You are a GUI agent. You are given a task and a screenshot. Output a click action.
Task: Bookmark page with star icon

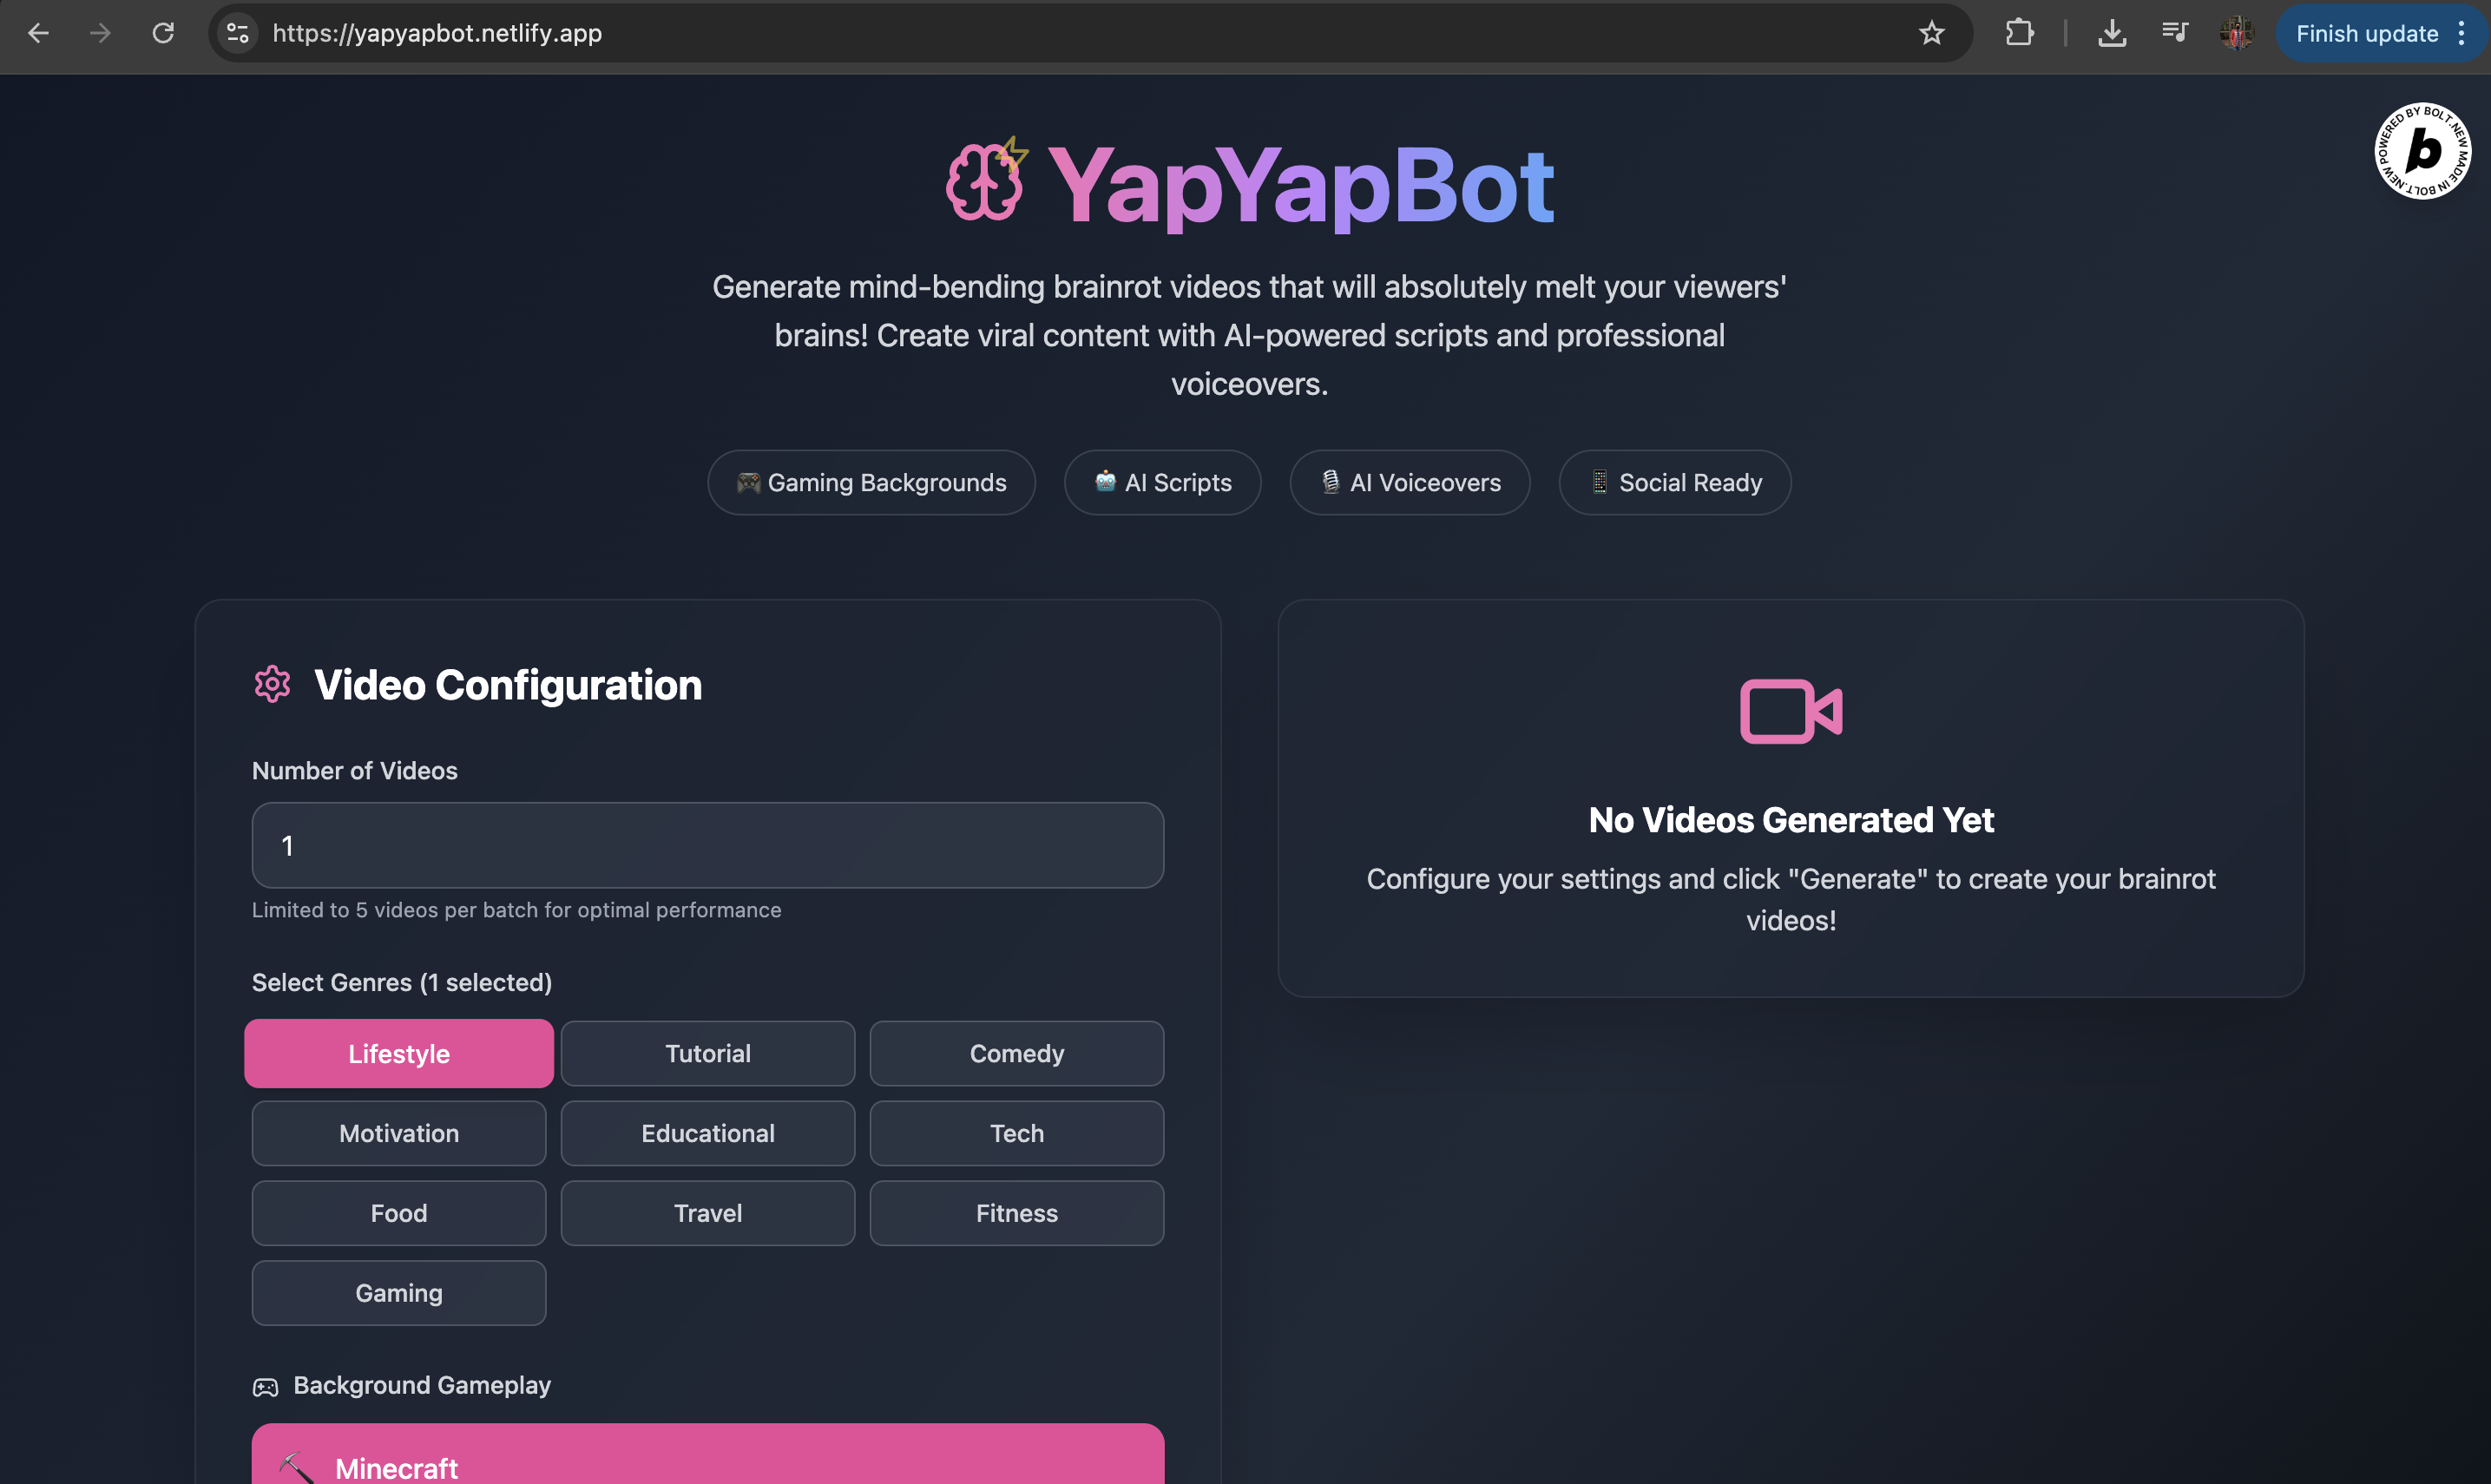click(1931, 33)
